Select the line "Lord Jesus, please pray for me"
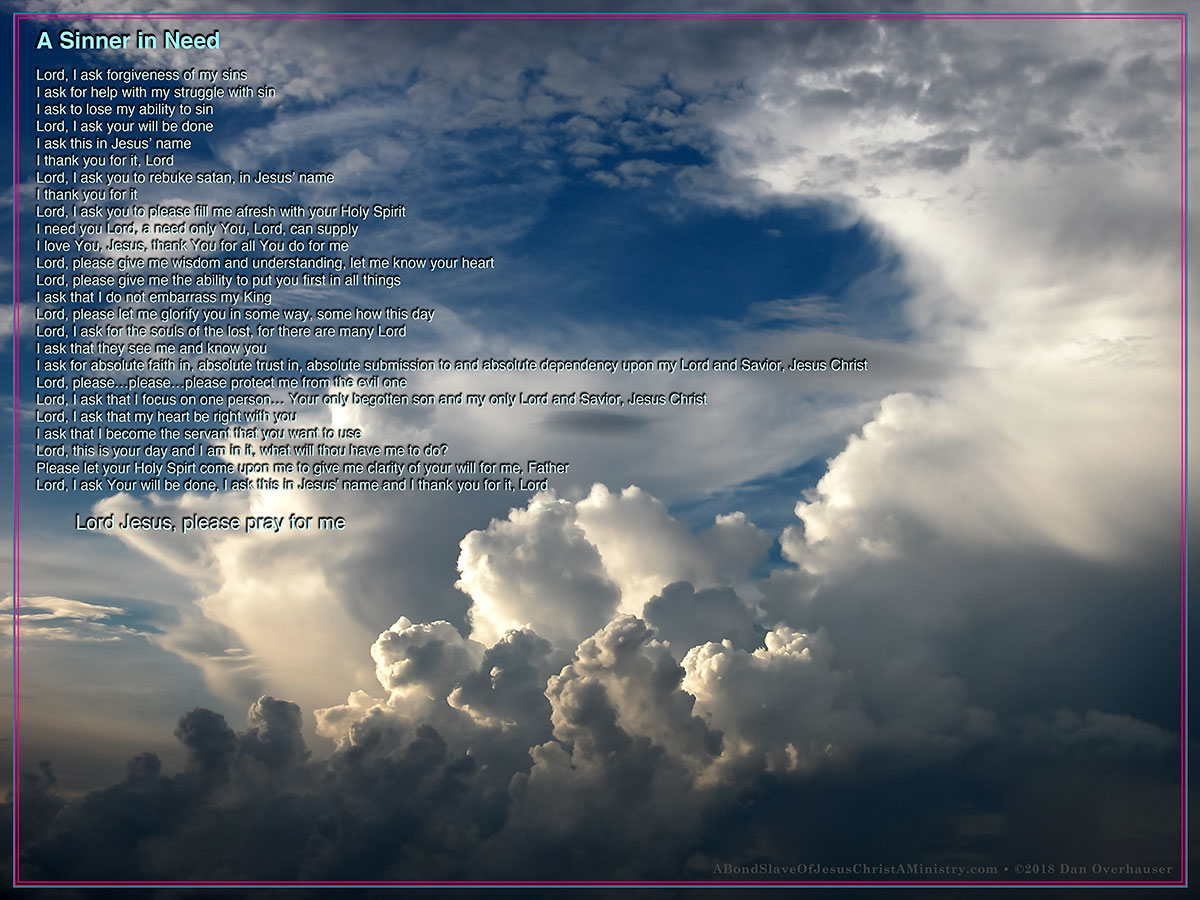1200x900 pixels. [210, 522]
